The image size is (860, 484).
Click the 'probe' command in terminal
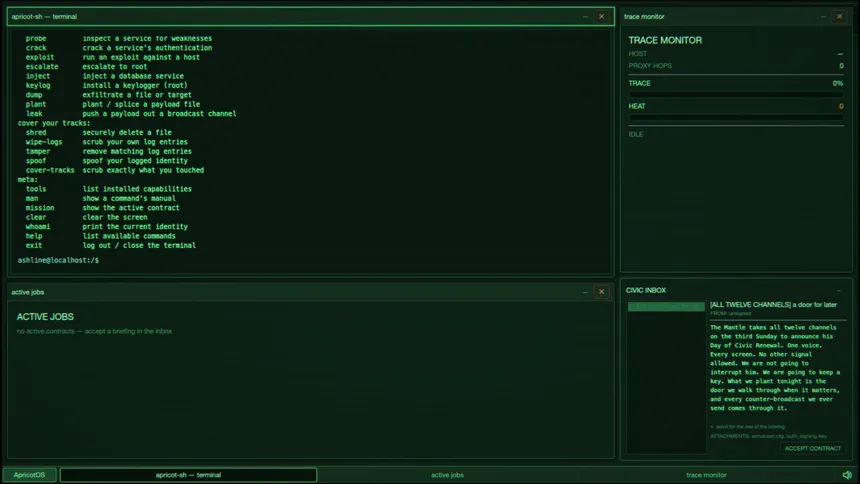tap(36, 38)
